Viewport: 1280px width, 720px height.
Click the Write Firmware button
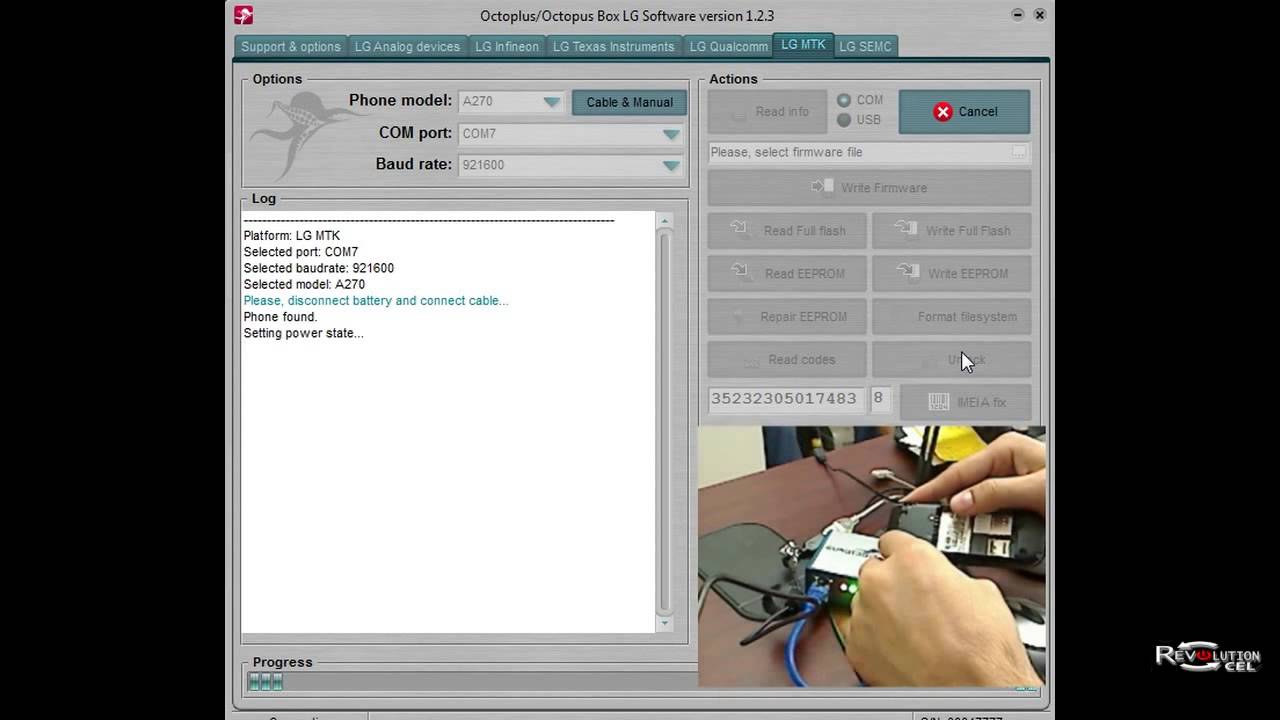coord(869,188)
